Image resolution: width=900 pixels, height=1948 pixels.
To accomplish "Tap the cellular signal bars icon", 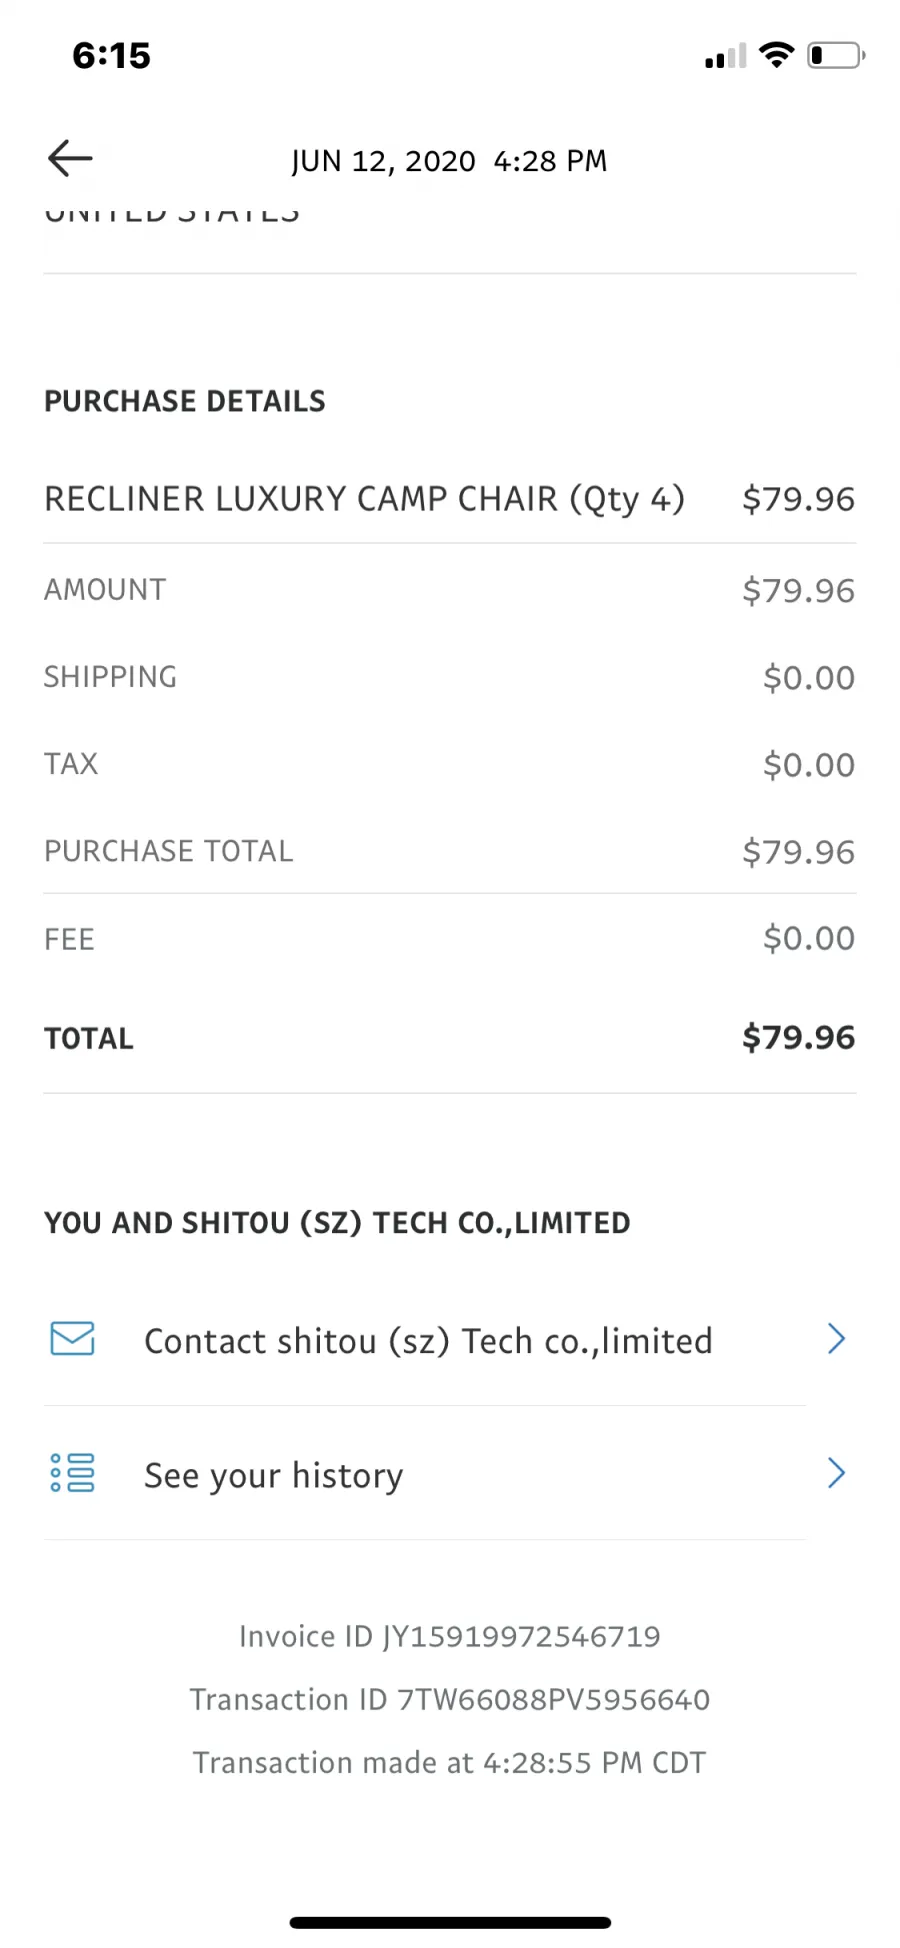I will click(x=726, y=56).
